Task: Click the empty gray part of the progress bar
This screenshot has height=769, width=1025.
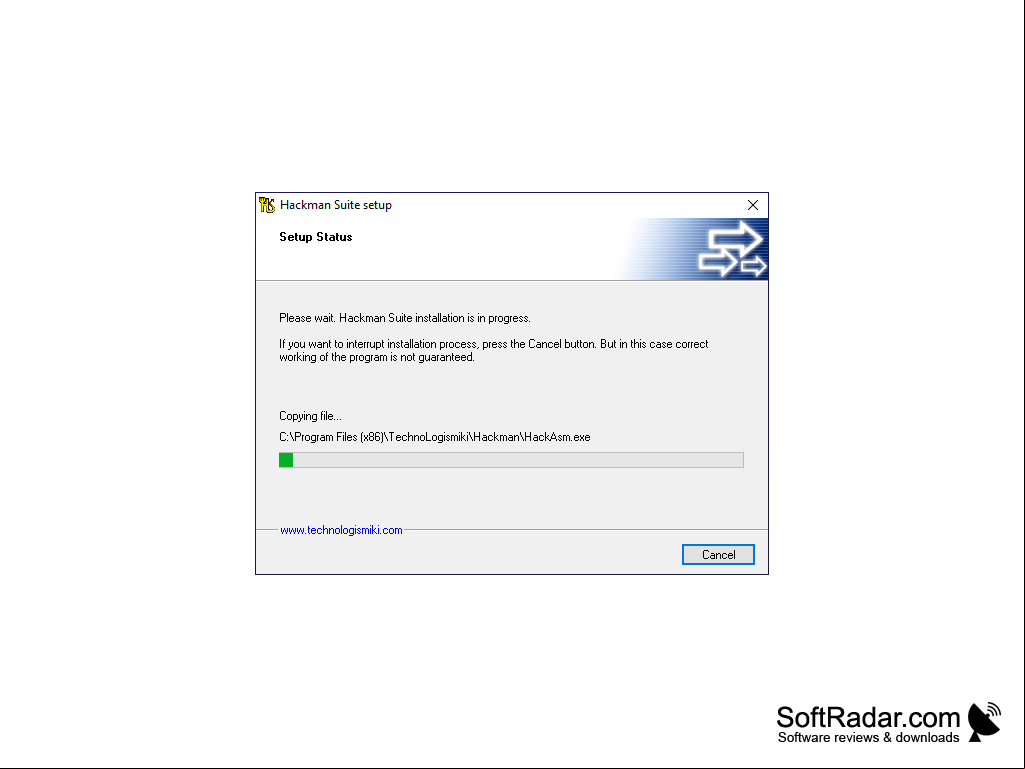Action: [x=518, y=460]
